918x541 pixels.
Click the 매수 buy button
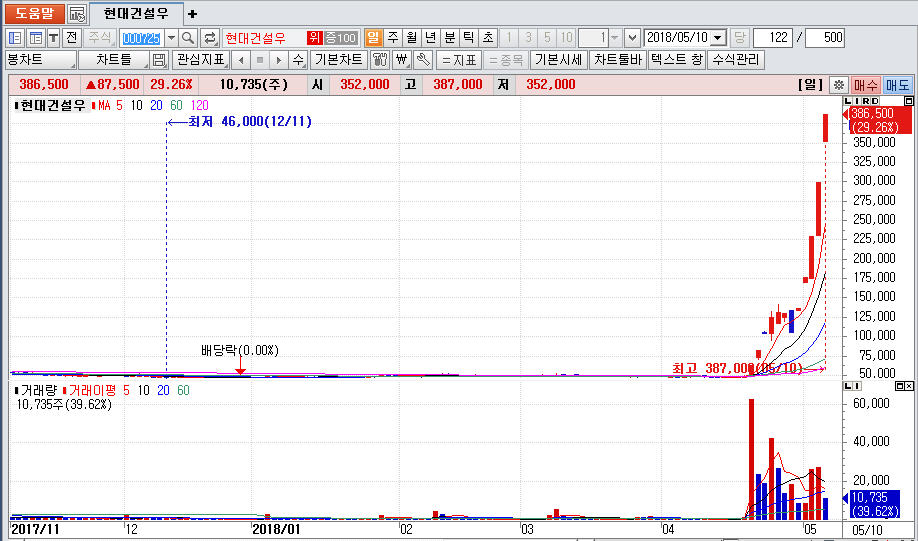tap(865, 85)
